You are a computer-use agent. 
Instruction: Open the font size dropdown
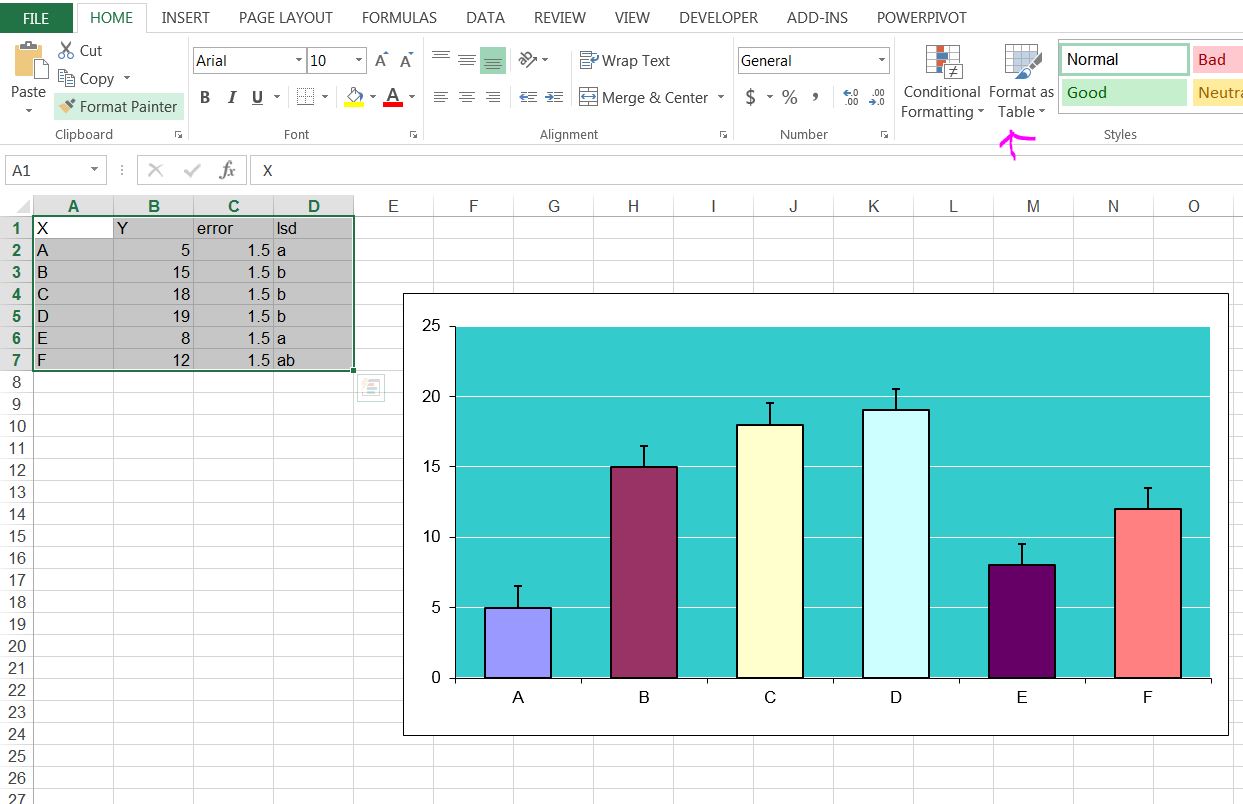point(356,60)
